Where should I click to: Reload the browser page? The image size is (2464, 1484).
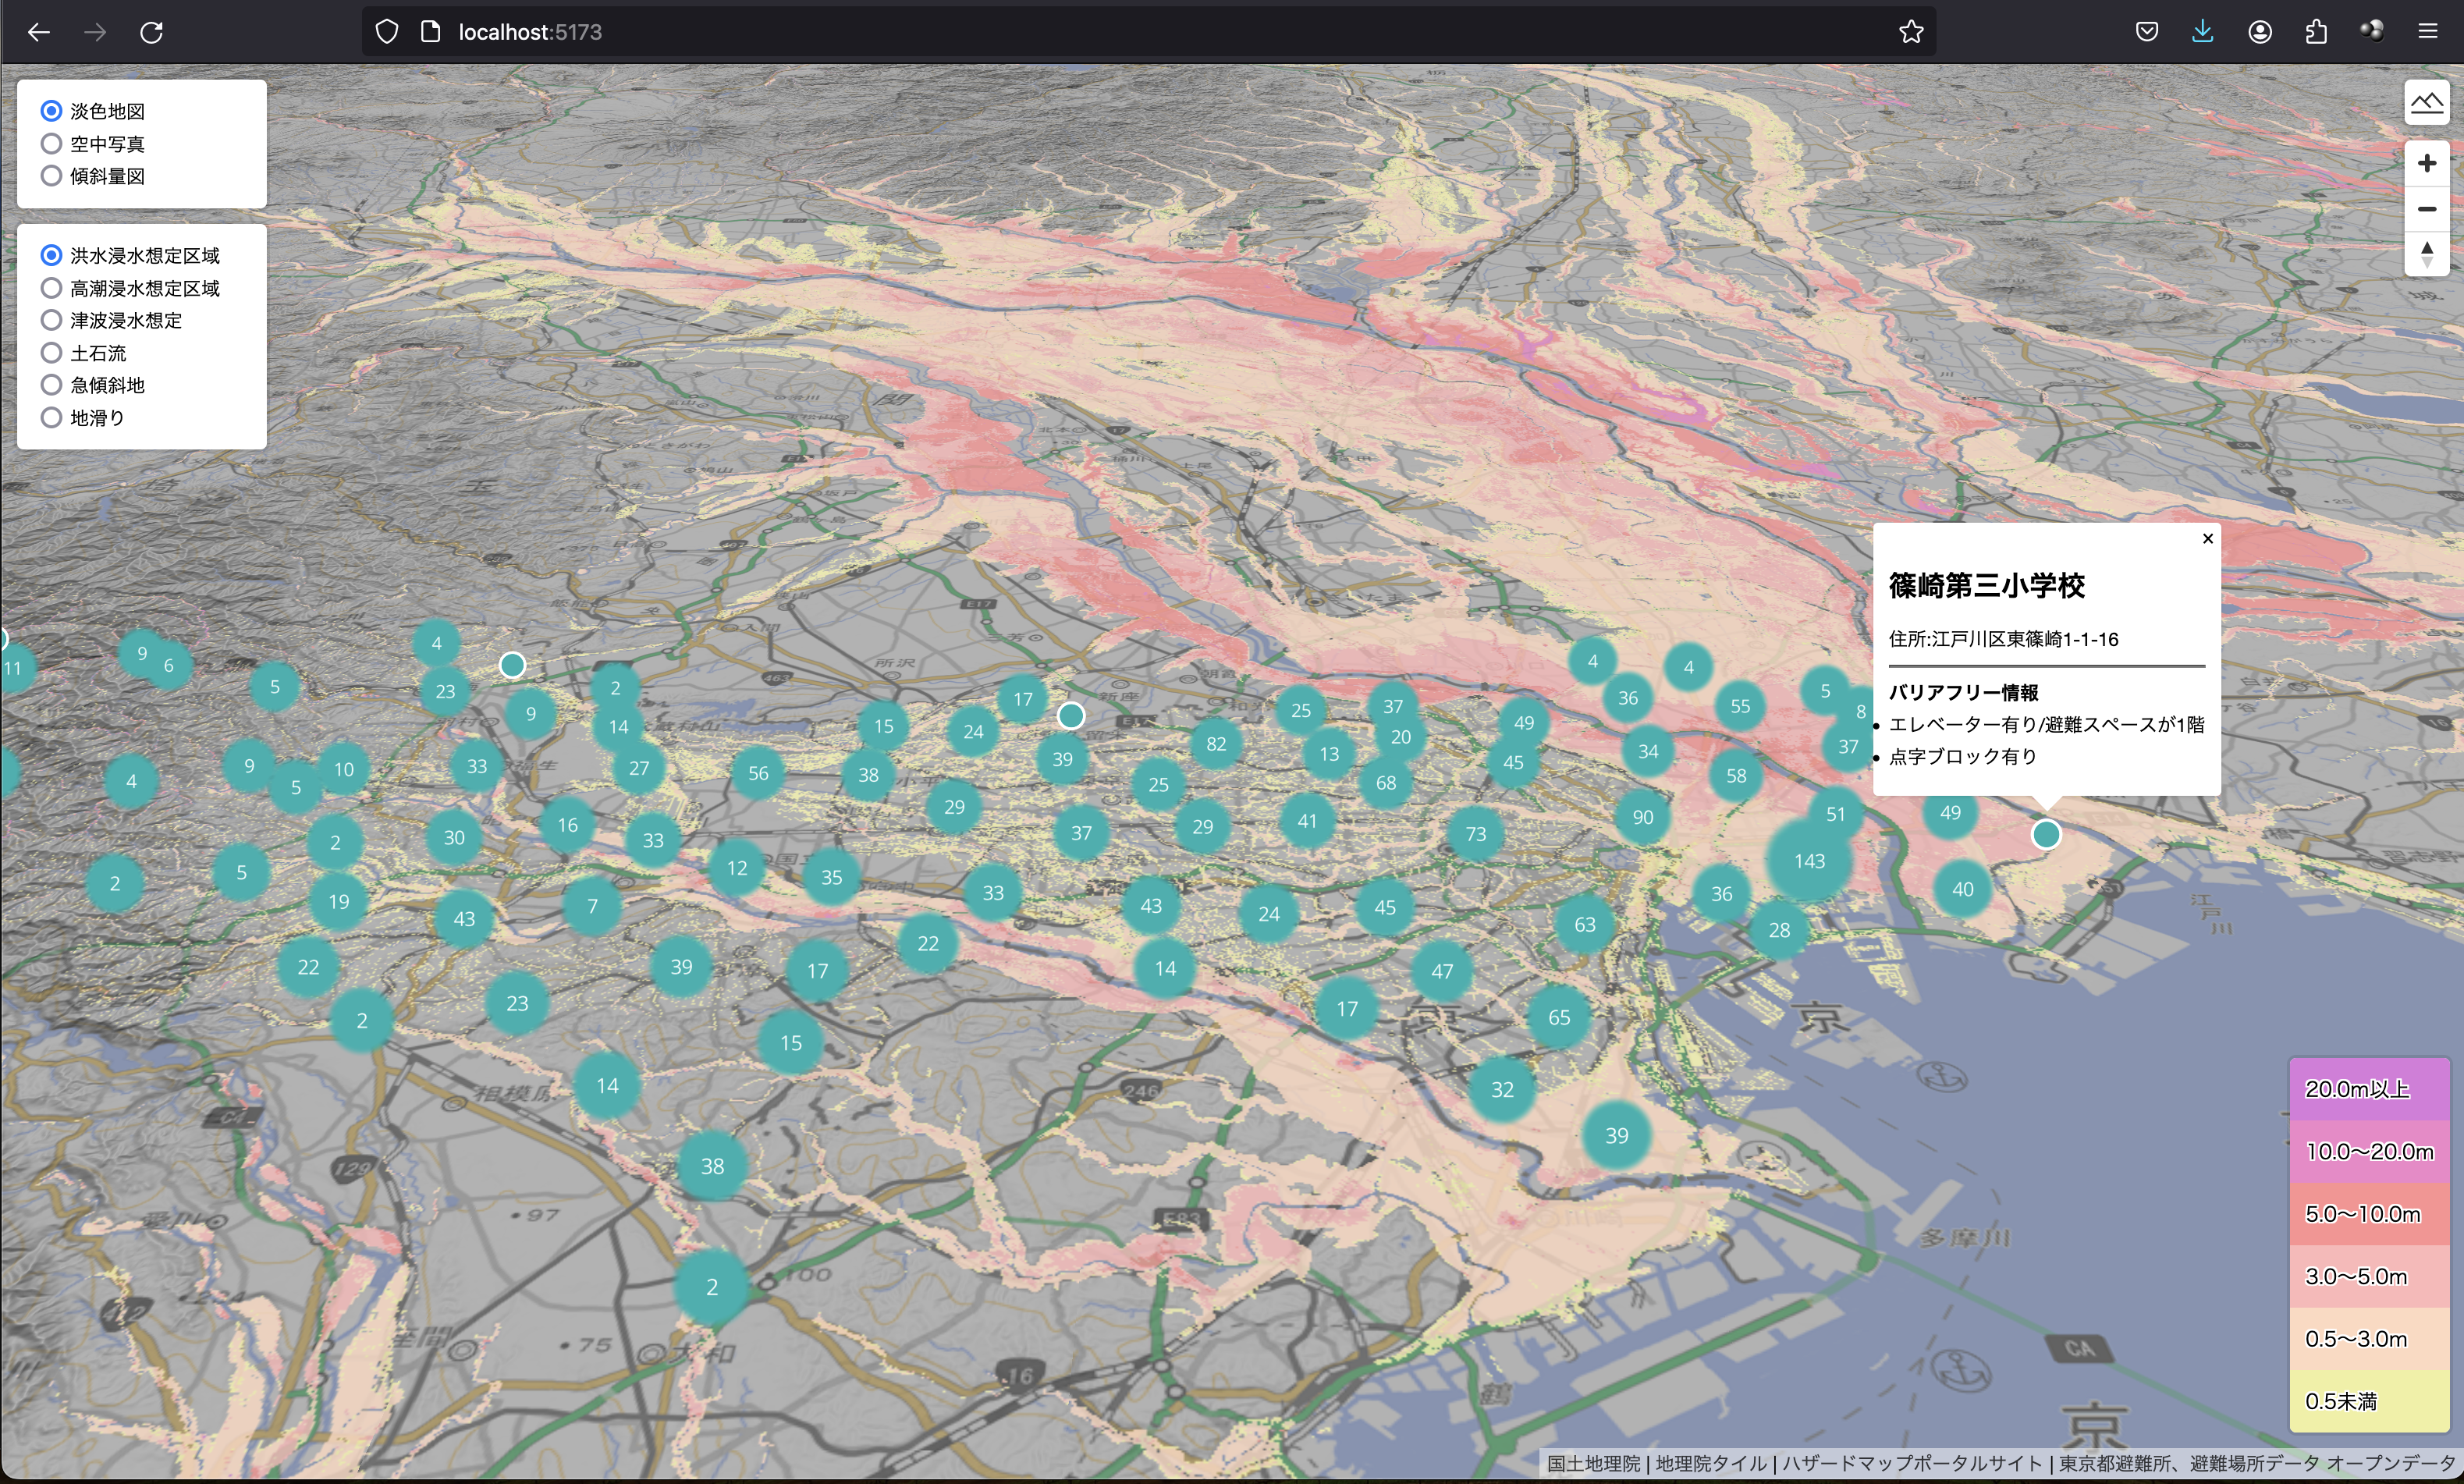(x=151, y=32)
